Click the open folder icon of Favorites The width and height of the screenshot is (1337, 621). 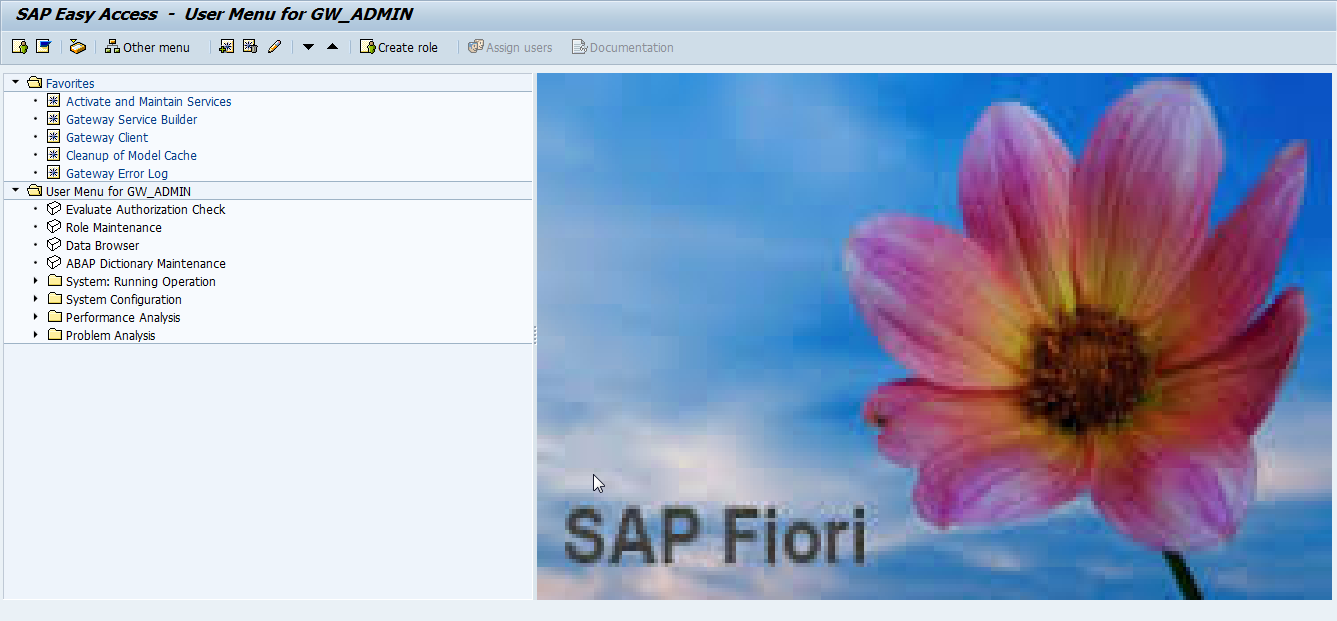[x=35, y=83]
